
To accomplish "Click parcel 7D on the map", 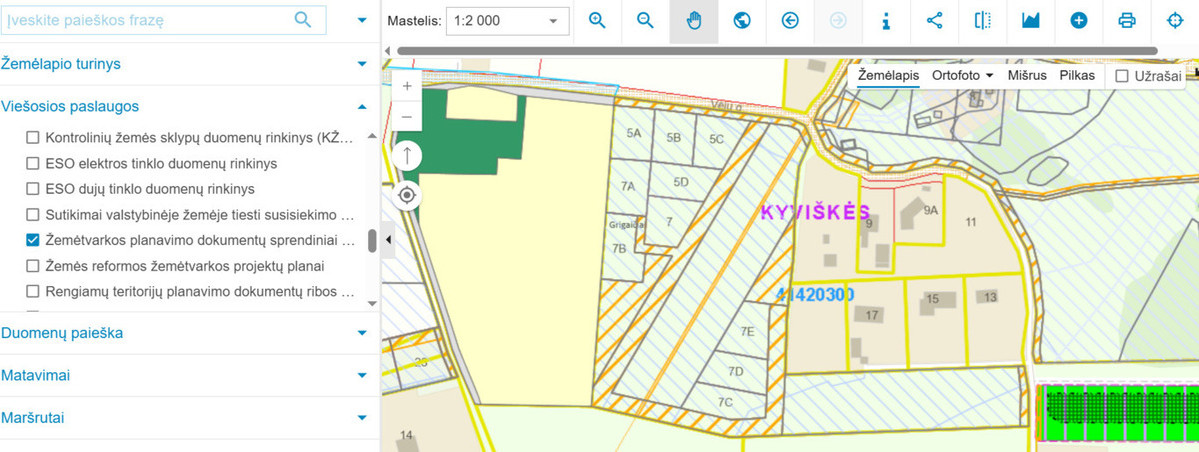I will tap(736, 372).
